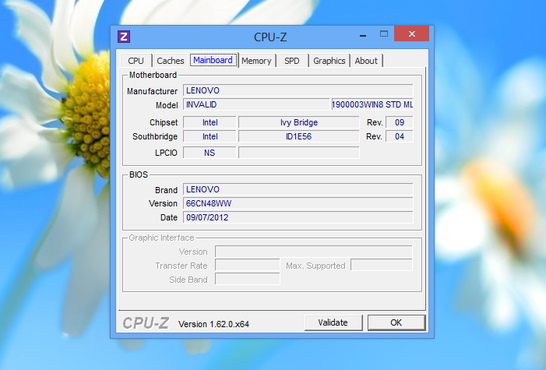Screen dimensions: 546x370
Task: Click the Southbridge label
Action: pyautogui.click(x=155, y=136)
